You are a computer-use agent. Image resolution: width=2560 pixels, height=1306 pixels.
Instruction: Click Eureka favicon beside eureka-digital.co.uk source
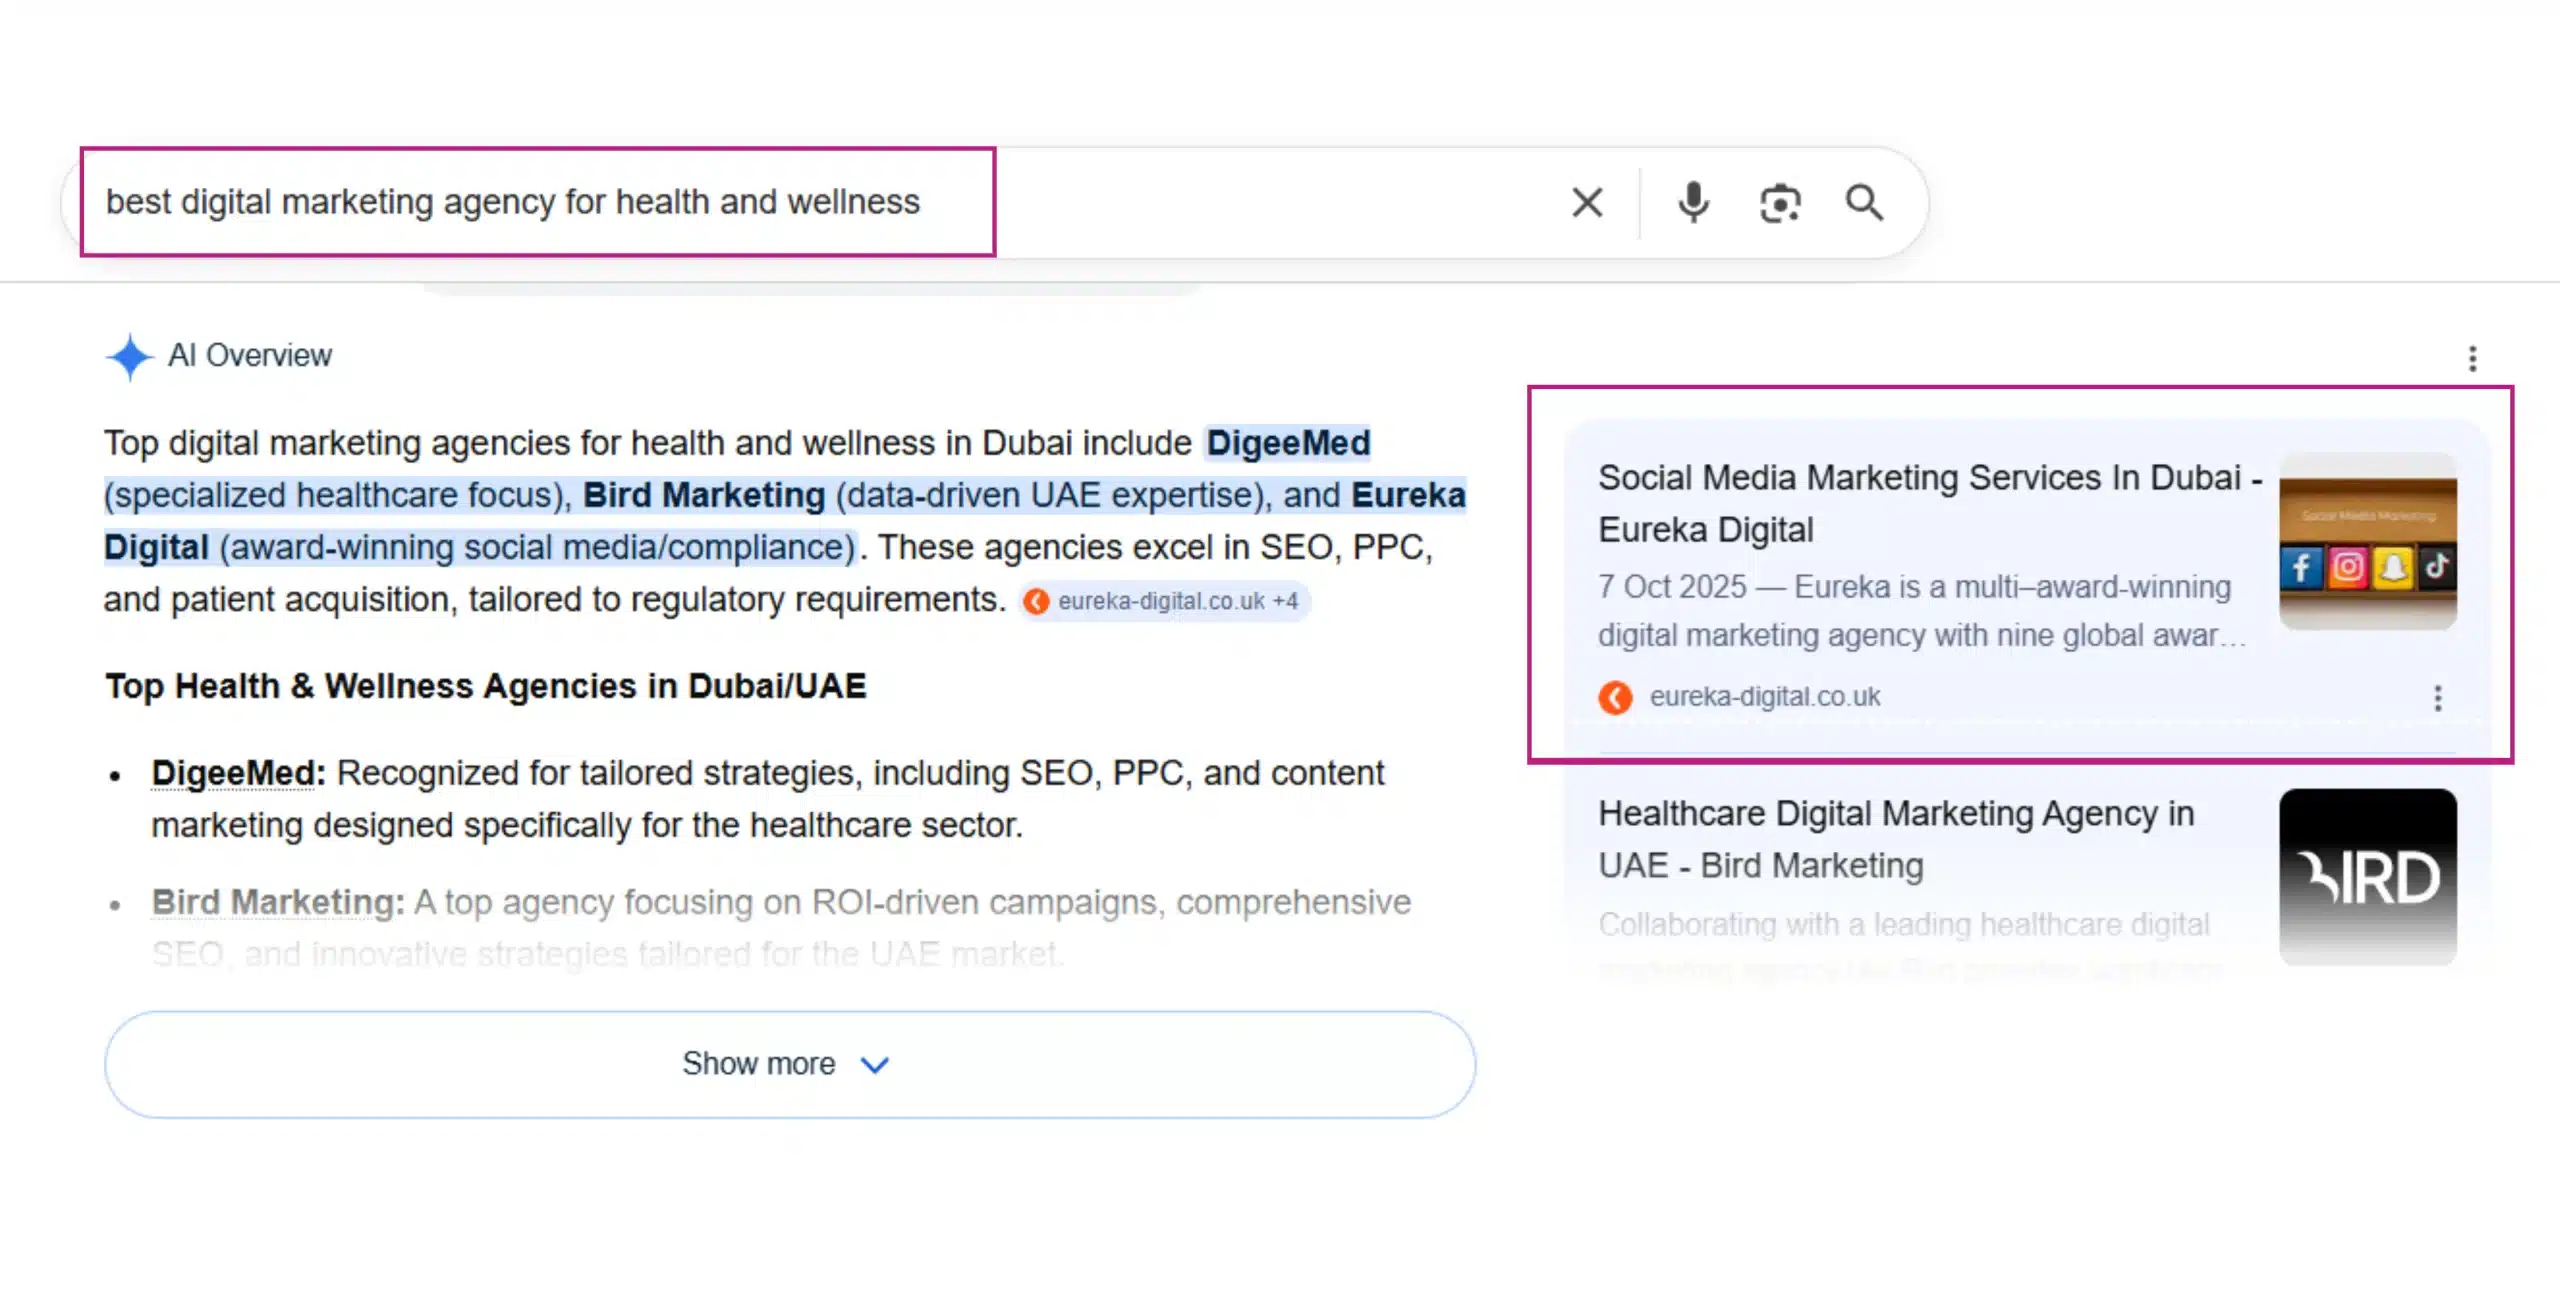tap(1615, 697)
